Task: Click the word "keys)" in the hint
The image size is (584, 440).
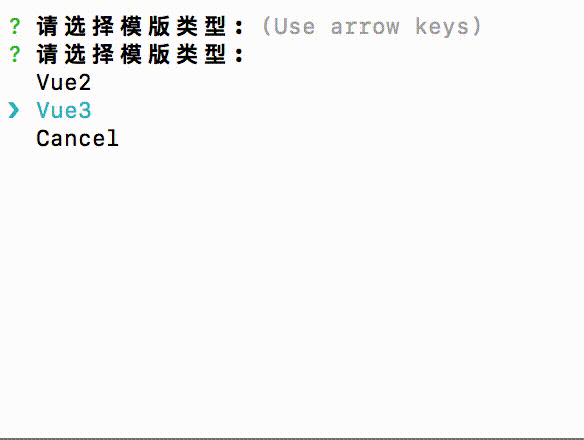Action: (x=448, y=26)
